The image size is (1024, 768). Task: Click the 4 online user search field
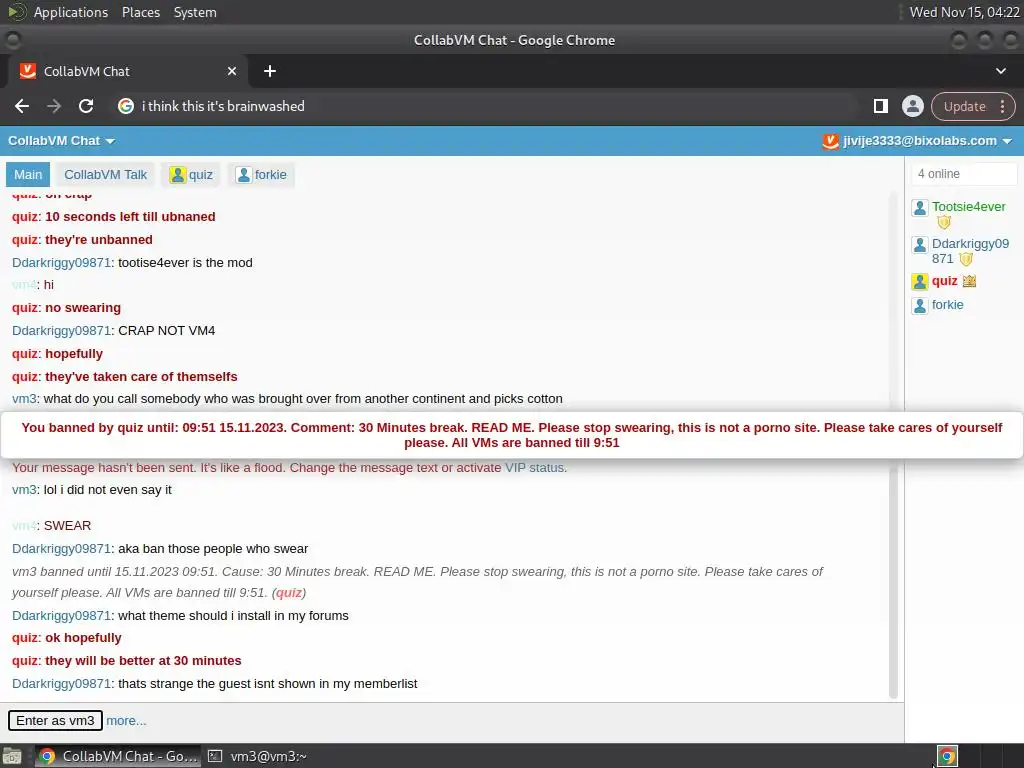964,174
